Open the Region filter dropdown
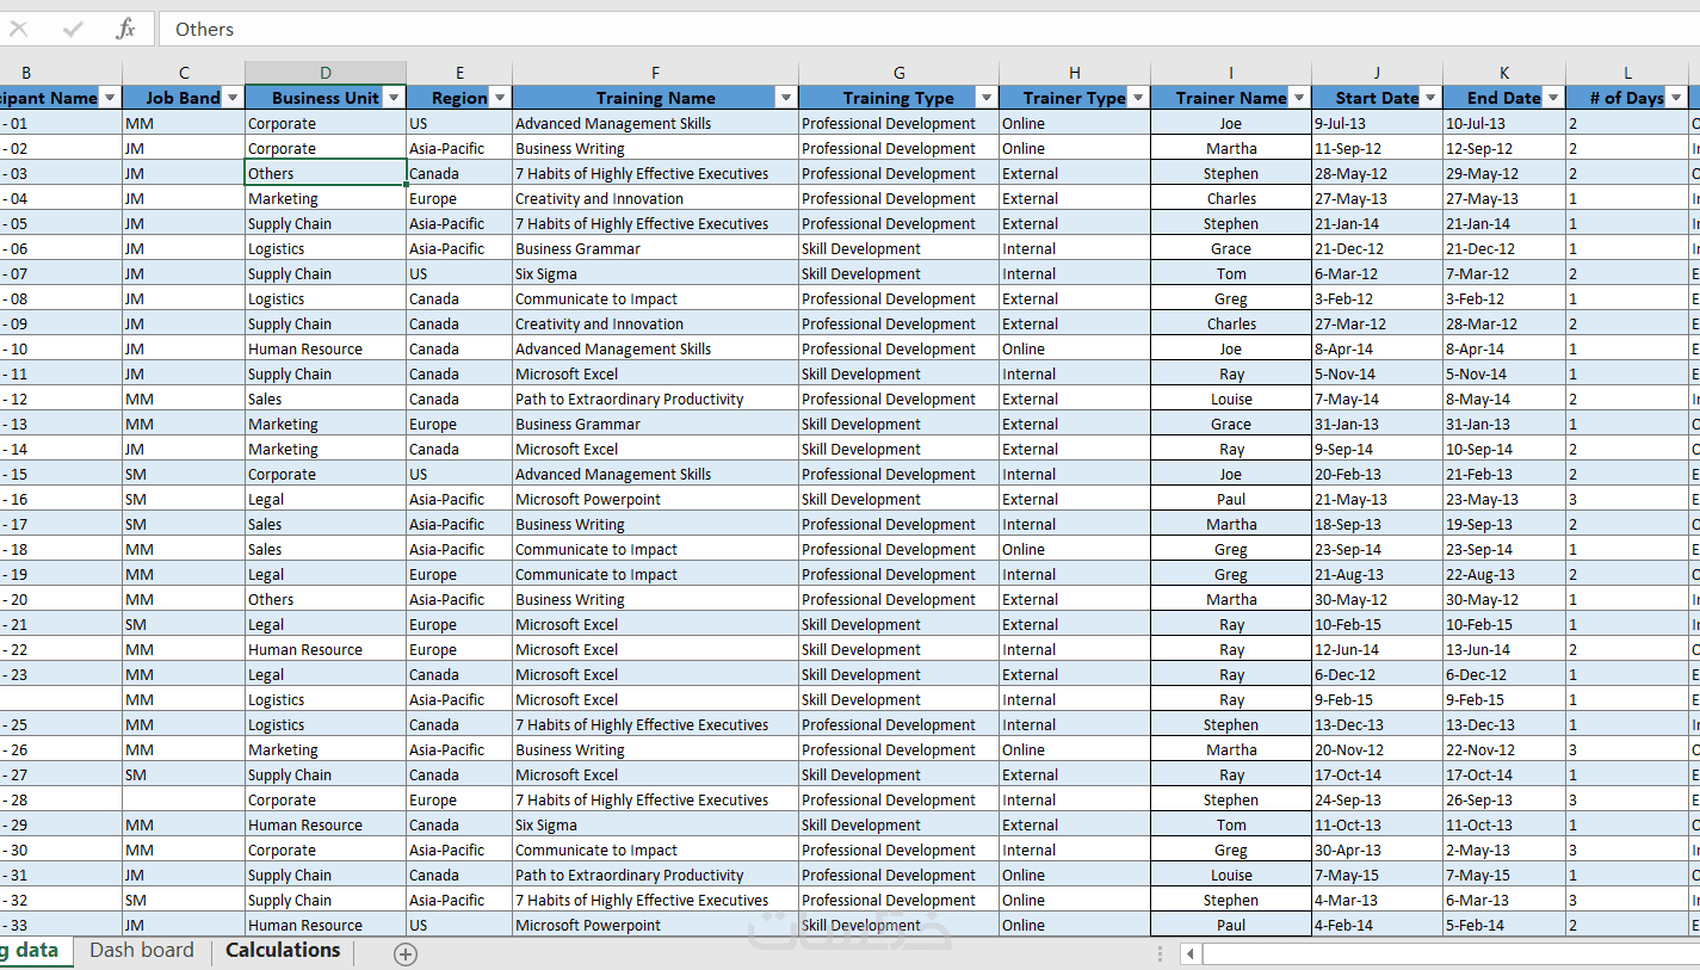 click(x=500, y=98)
